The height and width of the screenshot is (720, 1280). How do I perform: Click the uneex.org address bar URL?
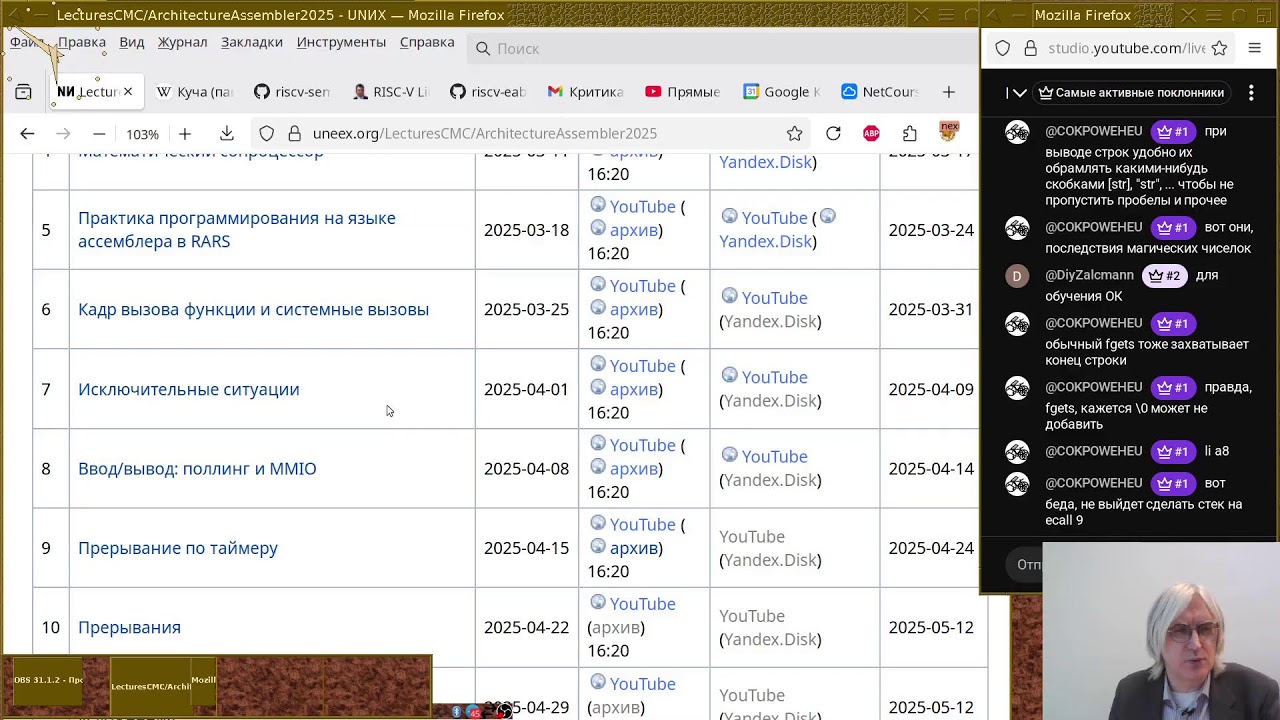coord(484,134)
